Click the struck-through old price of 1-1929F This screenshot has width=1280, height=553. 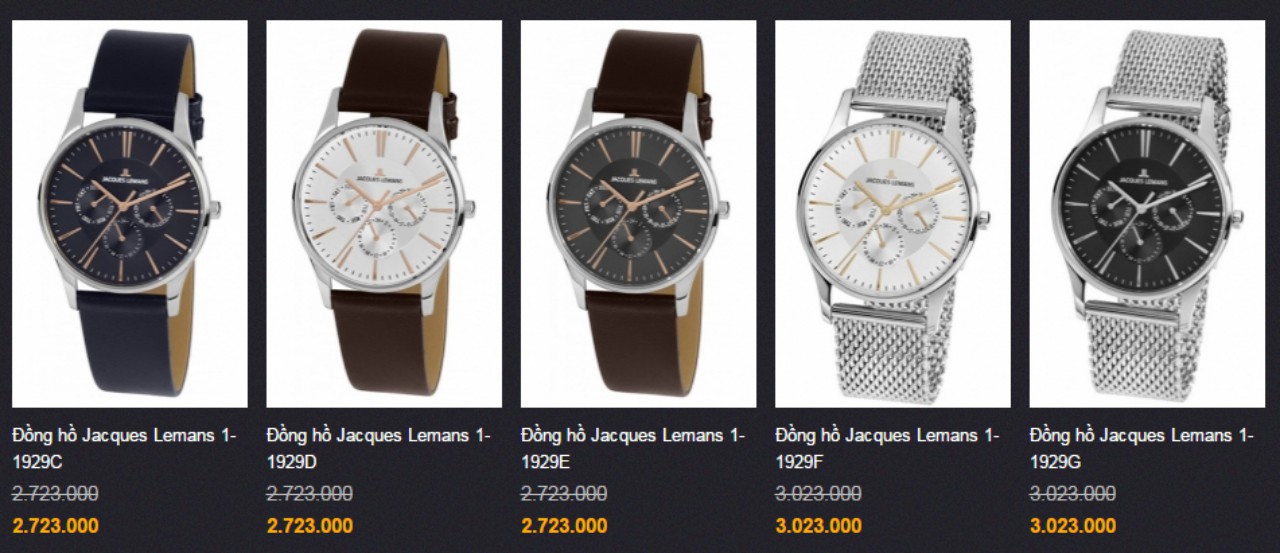tap(819, 493)
